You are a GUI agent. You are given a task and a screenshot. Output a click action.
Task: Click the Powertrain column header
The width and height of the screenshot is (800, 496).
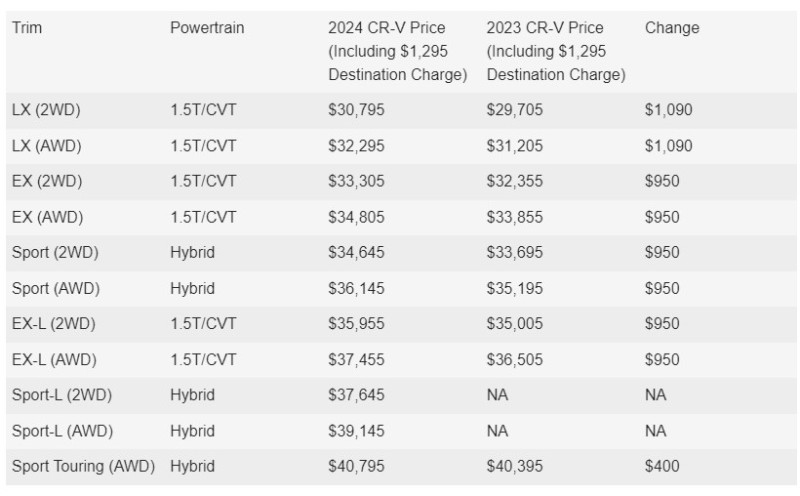tap(207, 28)
